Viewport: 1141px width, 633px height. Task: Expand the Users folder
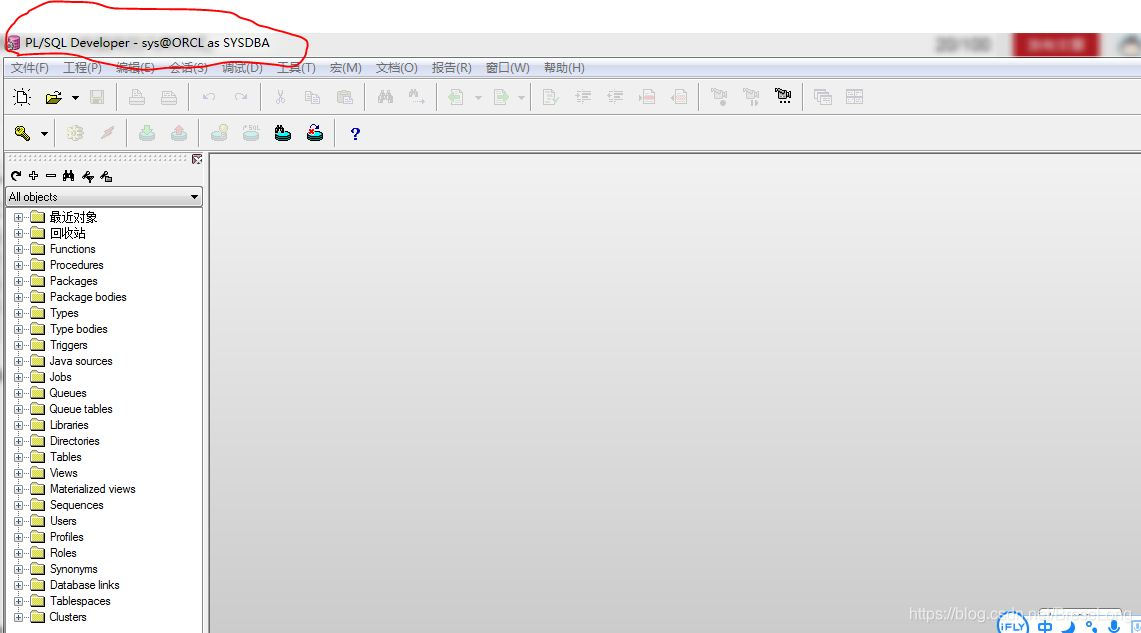pyautogui.click(x=19, y=522)
